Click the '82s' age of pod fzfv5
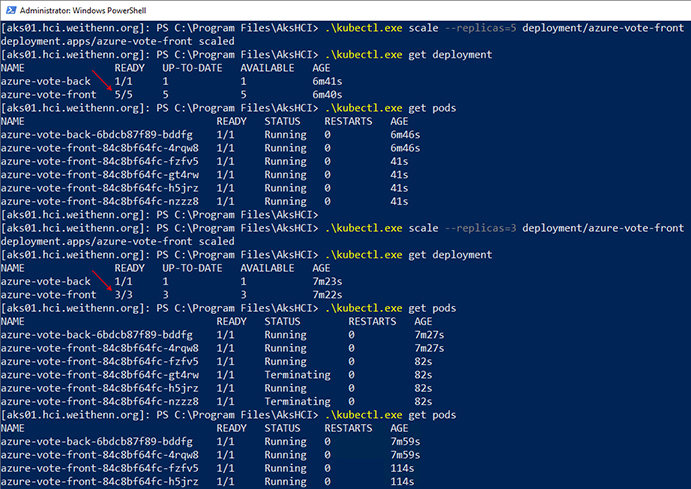This screenshot has height=489, width=691. (x=423, y=362)
